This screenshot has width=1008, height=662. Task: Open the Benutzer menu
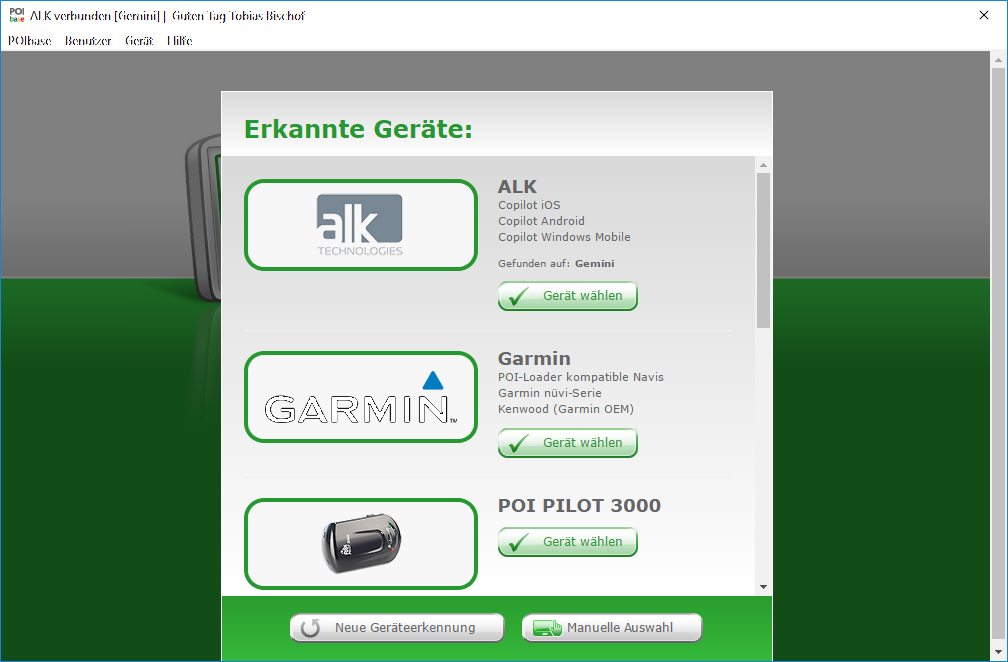click(88, 41)
